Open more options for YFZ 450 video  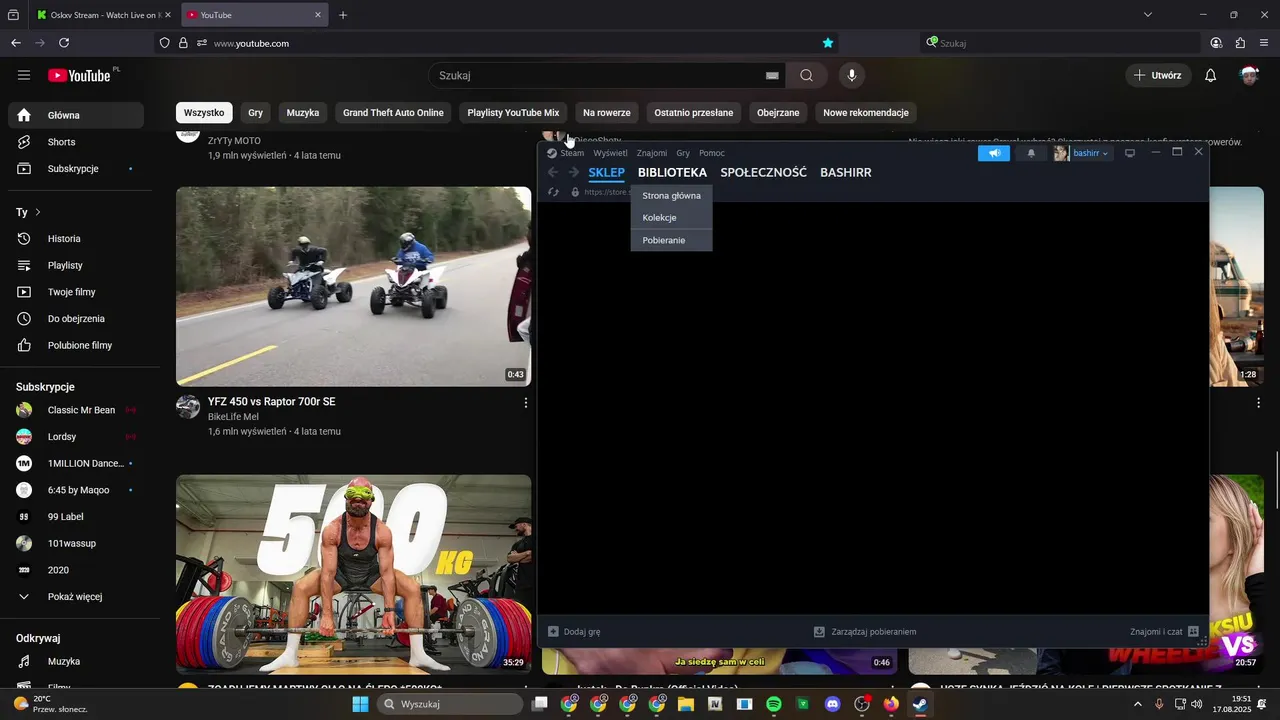click(526, 402)
